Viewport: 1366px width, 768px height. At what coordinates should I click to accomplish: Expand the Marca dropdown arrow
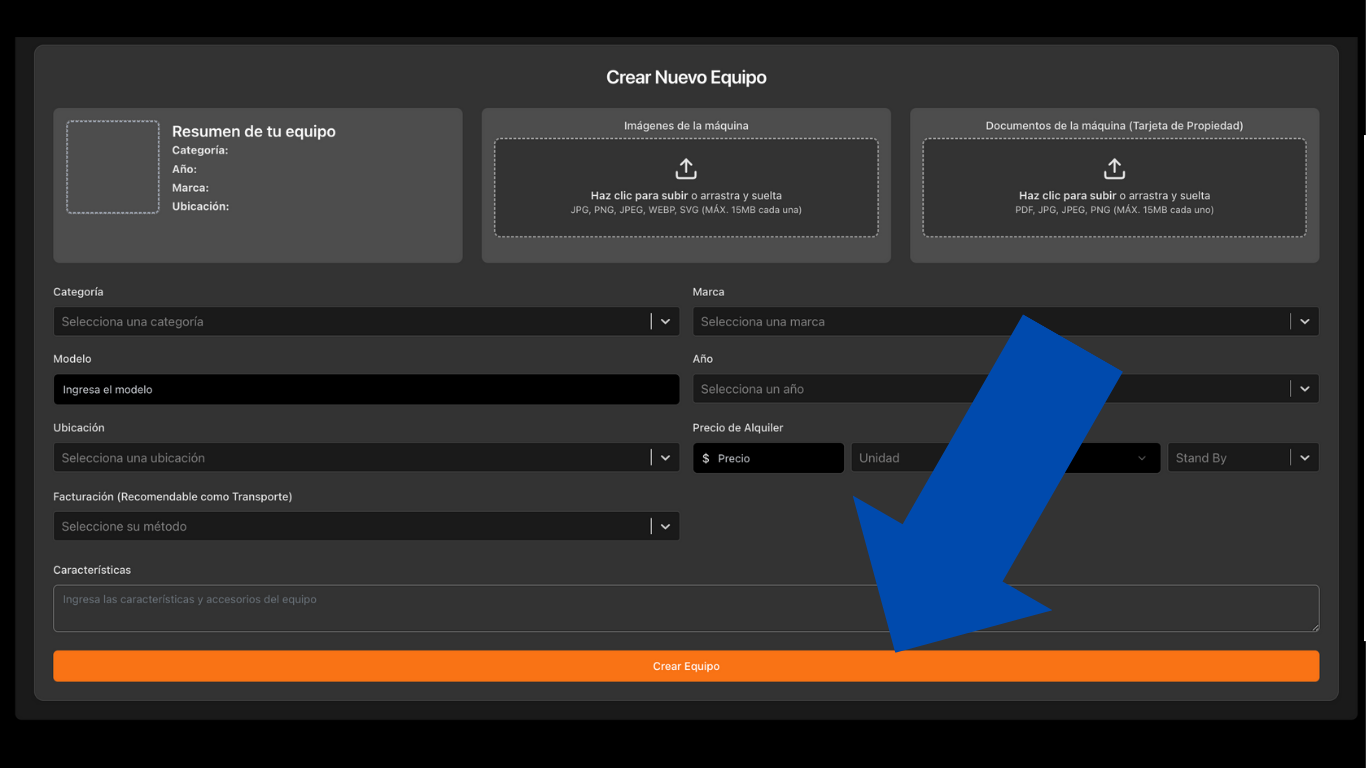coord(1304,321)
